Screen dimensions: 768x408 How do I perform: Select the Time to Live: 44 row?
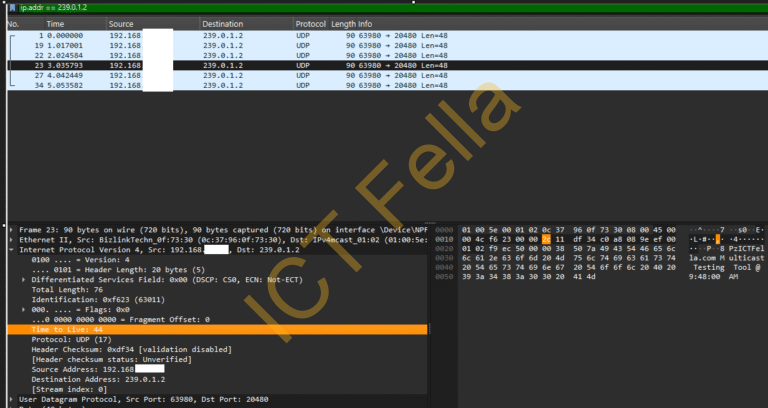pos(217,330)
